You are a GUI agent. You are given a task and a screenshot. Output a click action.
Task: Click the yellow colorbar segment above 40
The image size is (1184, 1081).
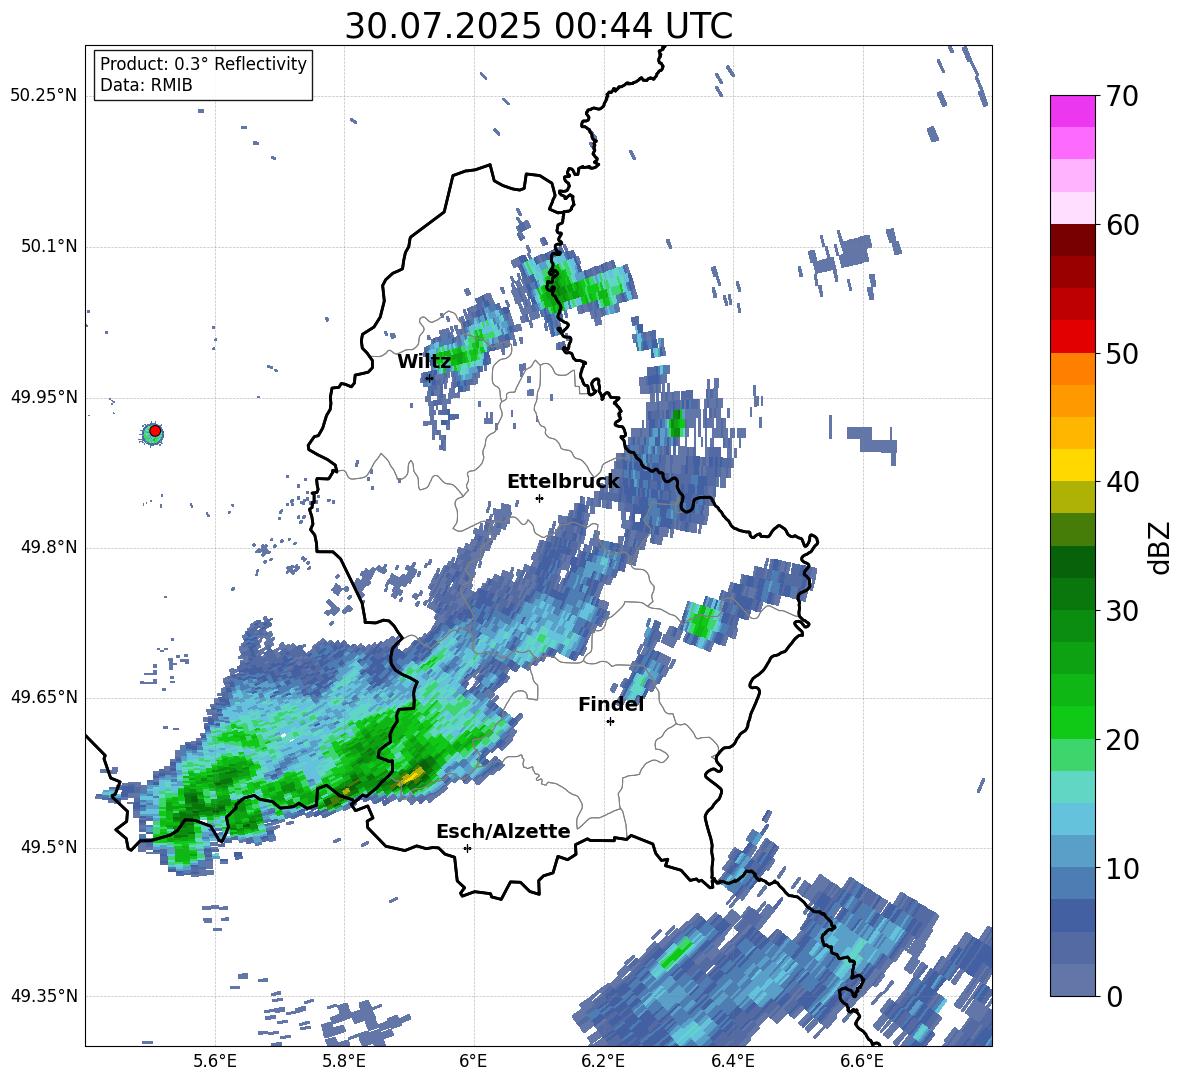click(x=1072, y=465)
